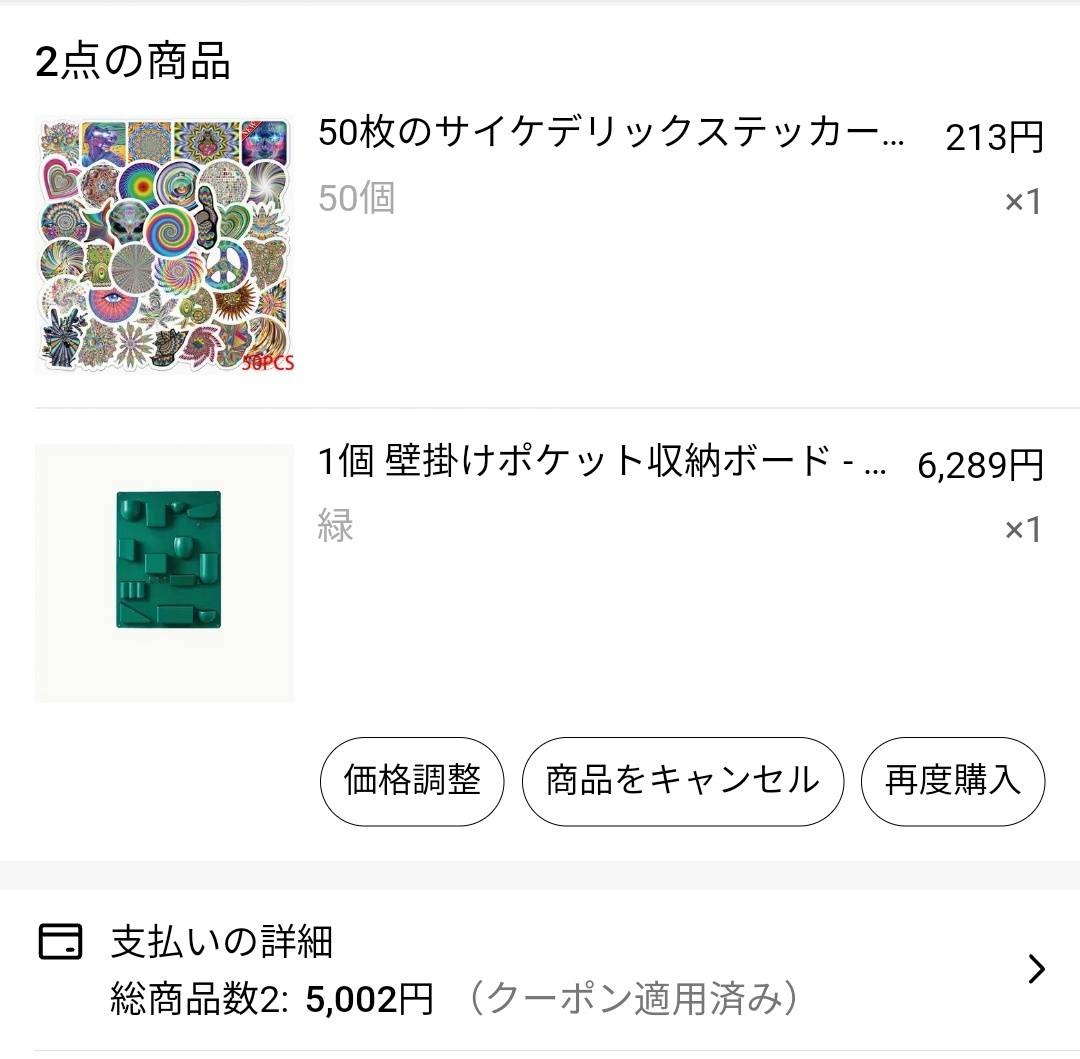Viewport: 1080px width, 1059px height.
Task: Tap the 213円 price
Action: 994,137
